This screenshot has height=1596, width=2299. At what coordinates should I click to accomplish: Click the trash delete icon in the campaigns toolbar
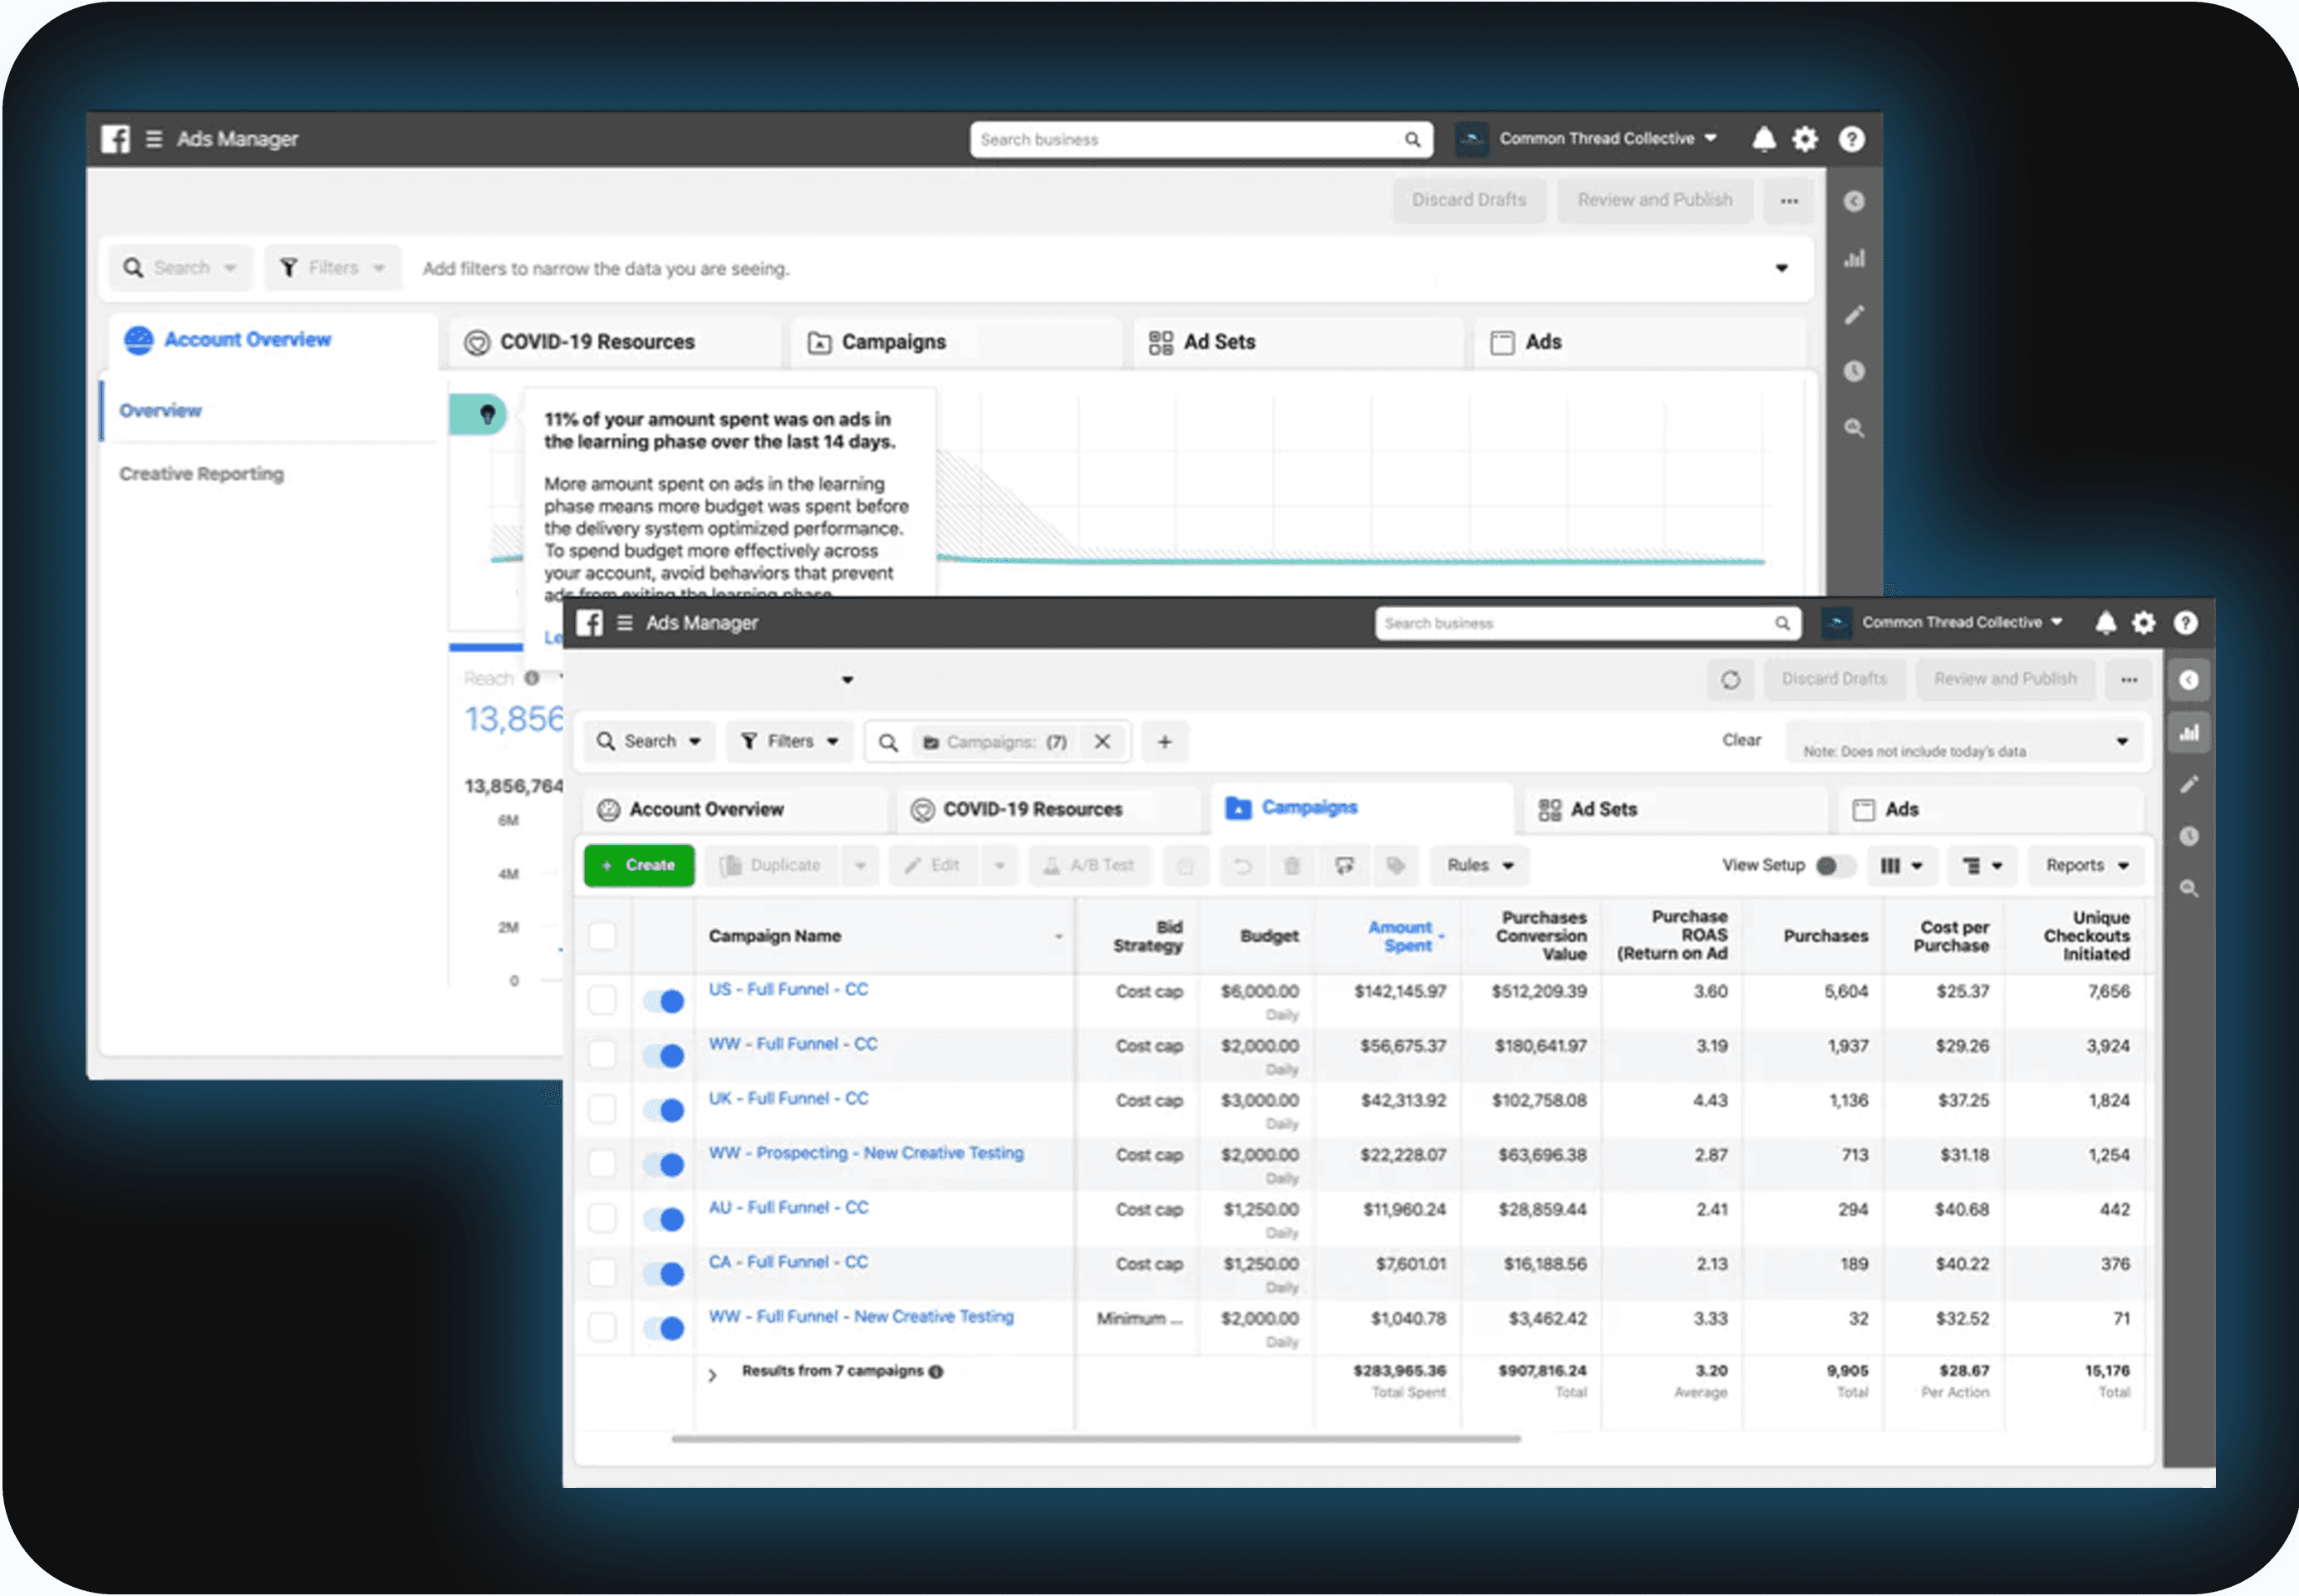pyautogui.click(x=1292, y=866)
